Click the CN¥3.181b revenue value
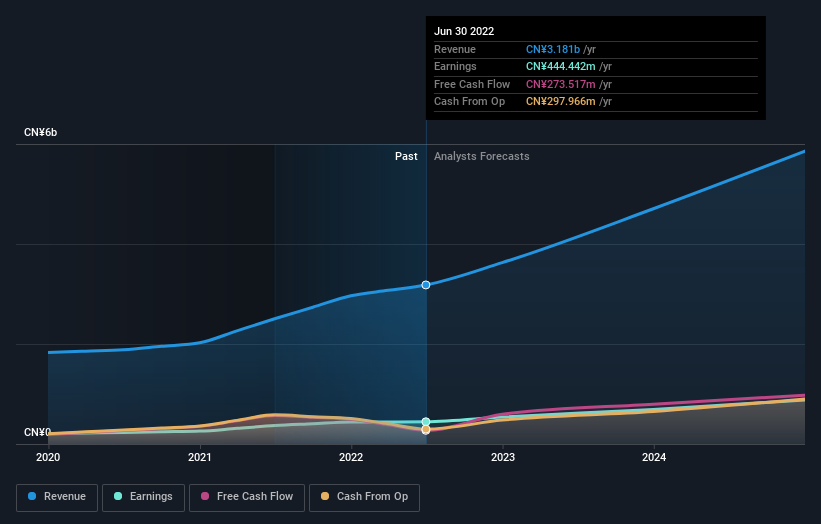This screenshot has height=524, width=821. pyautogui.click(x=553, y=49)
